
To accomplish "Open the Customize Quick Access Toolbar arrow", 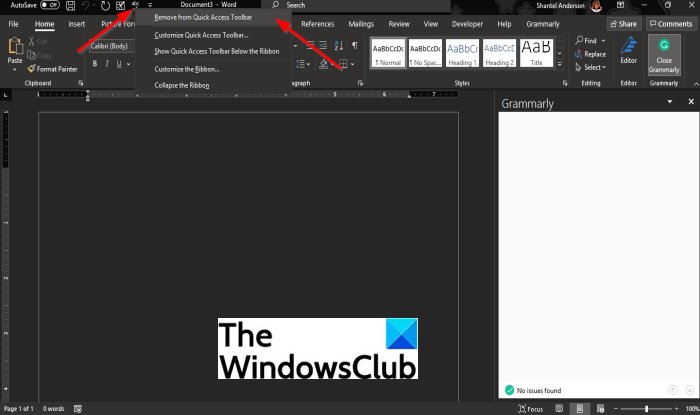I will [x=150, y=5].
